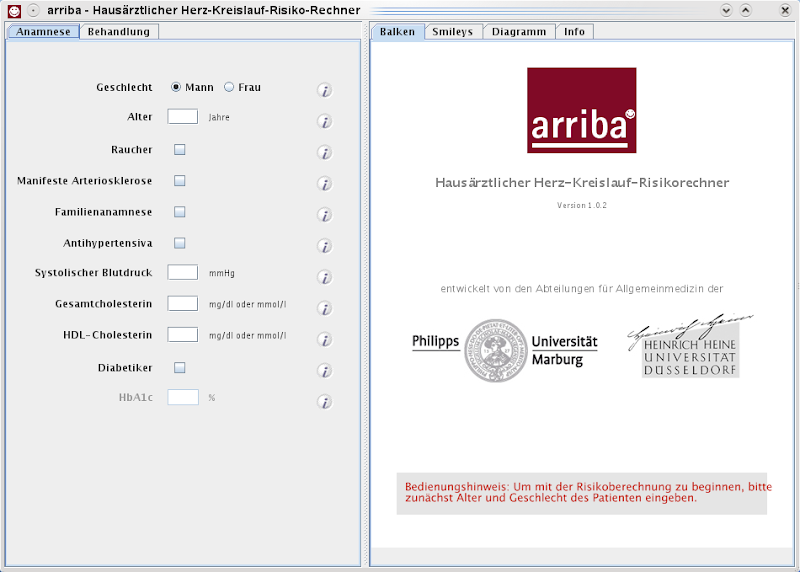The image size is (800, 572).
Task: Click Heinrich Heine Universität Düsseldorf logo
Action: 690,346
